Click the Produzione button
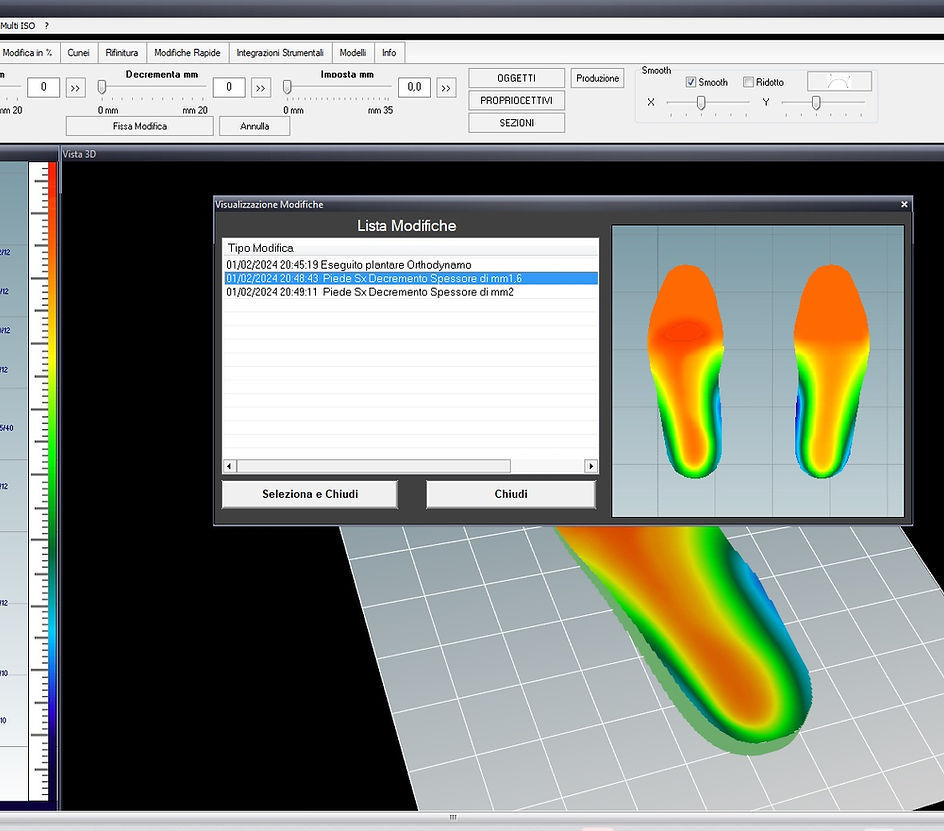Viewport: 944px width, 831px height. point(599,78)
